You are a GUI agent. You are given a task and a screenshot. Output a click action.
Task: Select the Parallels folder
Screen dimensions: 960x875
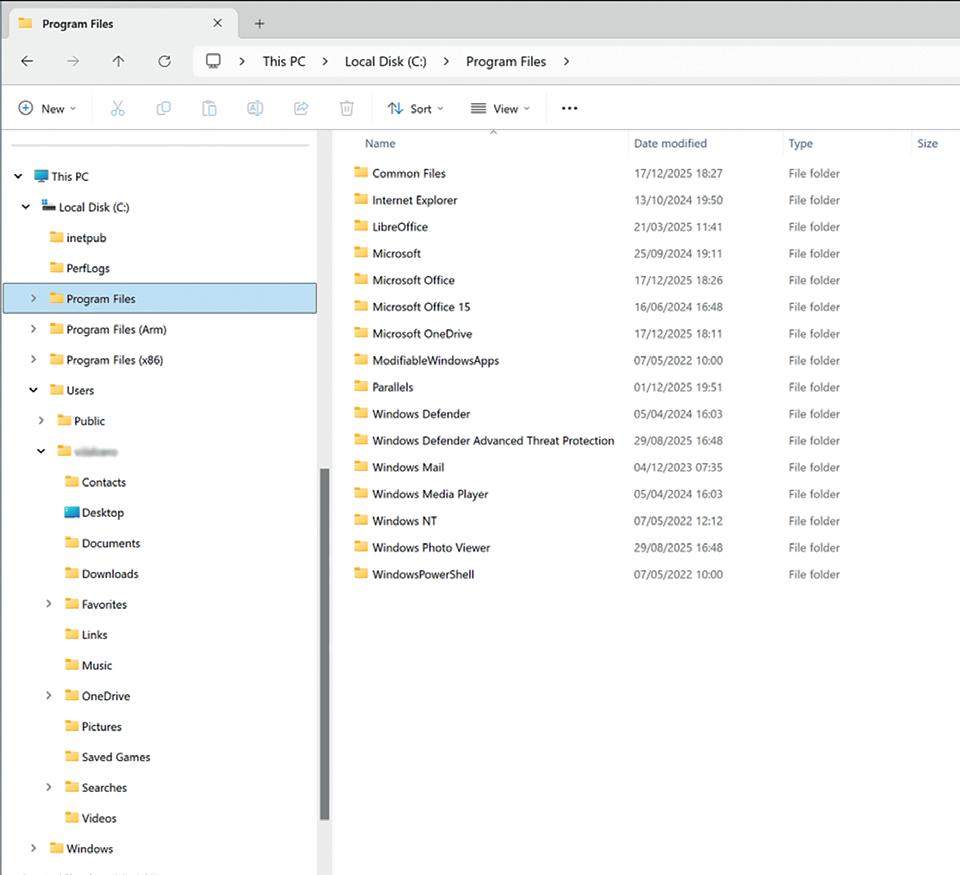[x=383, y=387]
